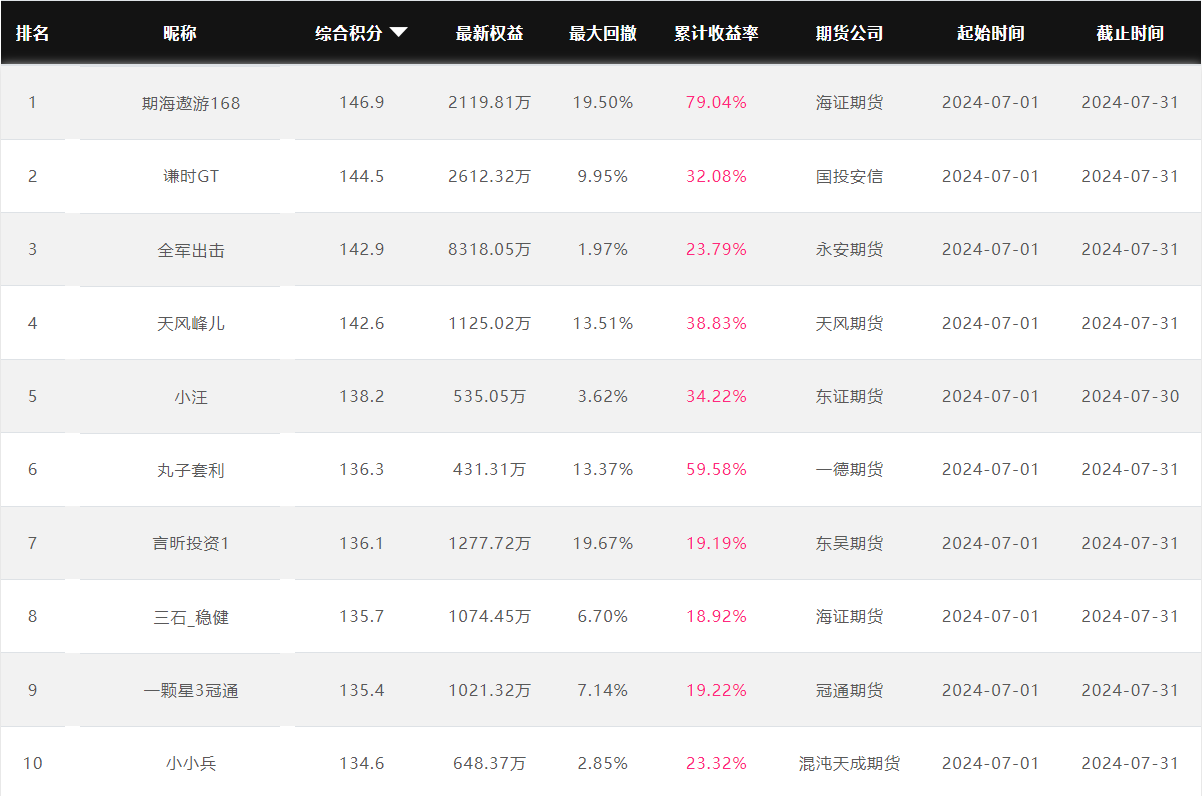Click the 142.9 score cell
This screenshot has height=796, width=1202.
coord(362,249)
